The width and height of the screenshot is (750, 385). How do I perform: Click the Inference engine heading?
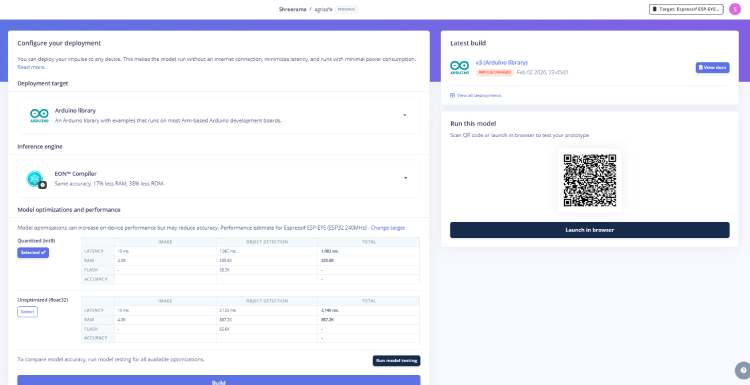[40, 146]
